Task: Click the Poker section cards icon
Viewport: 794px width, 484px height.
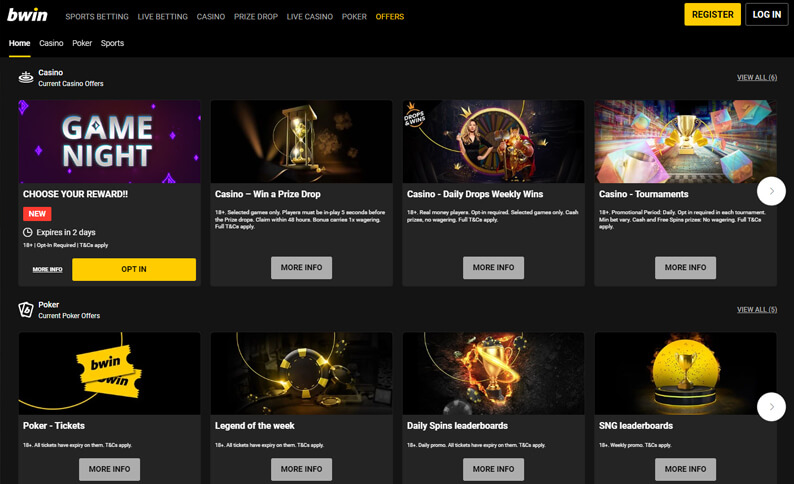Action: [26, 309]
